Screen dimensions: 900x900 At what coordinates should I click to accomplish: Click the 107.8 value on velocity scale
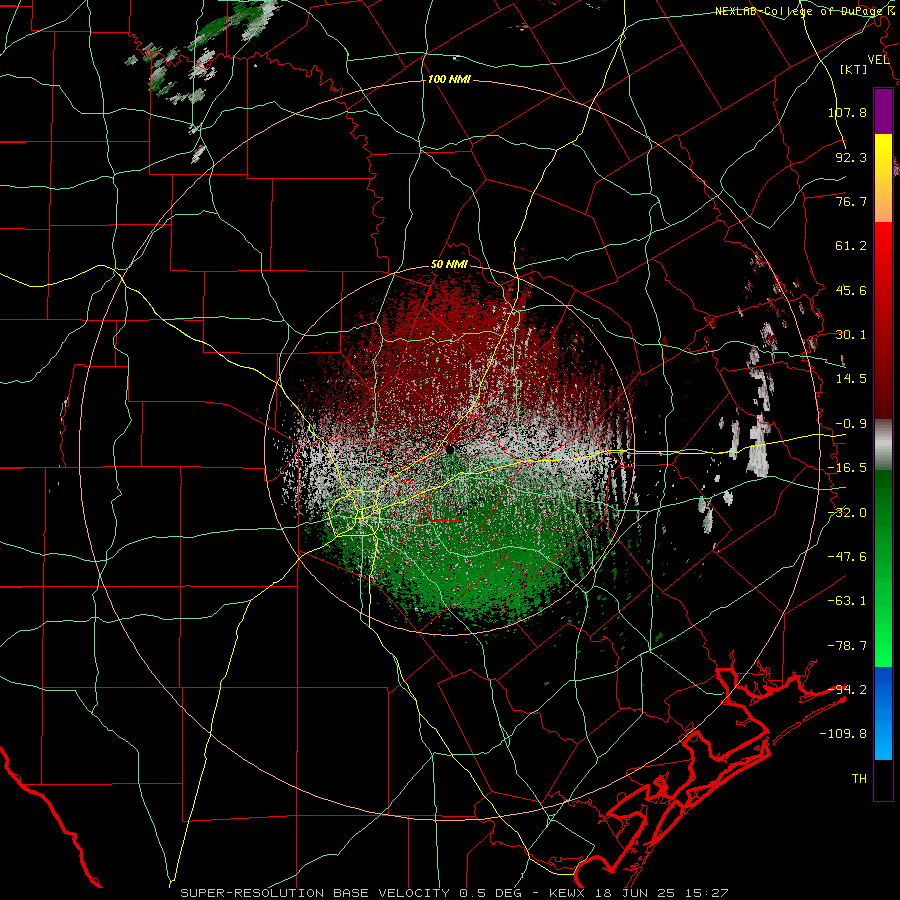[847, 112]
